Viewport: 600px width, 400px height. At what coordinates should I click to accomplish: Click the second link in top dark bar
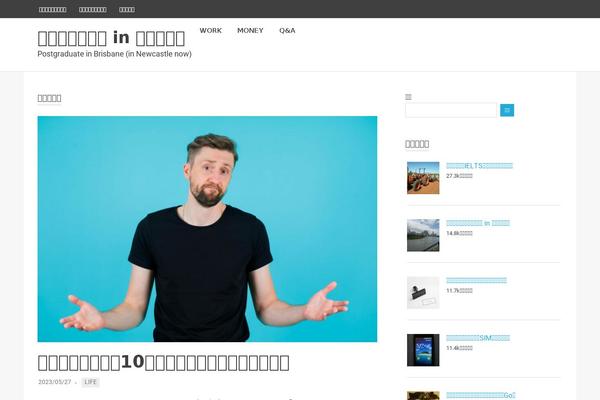[93, 10]
